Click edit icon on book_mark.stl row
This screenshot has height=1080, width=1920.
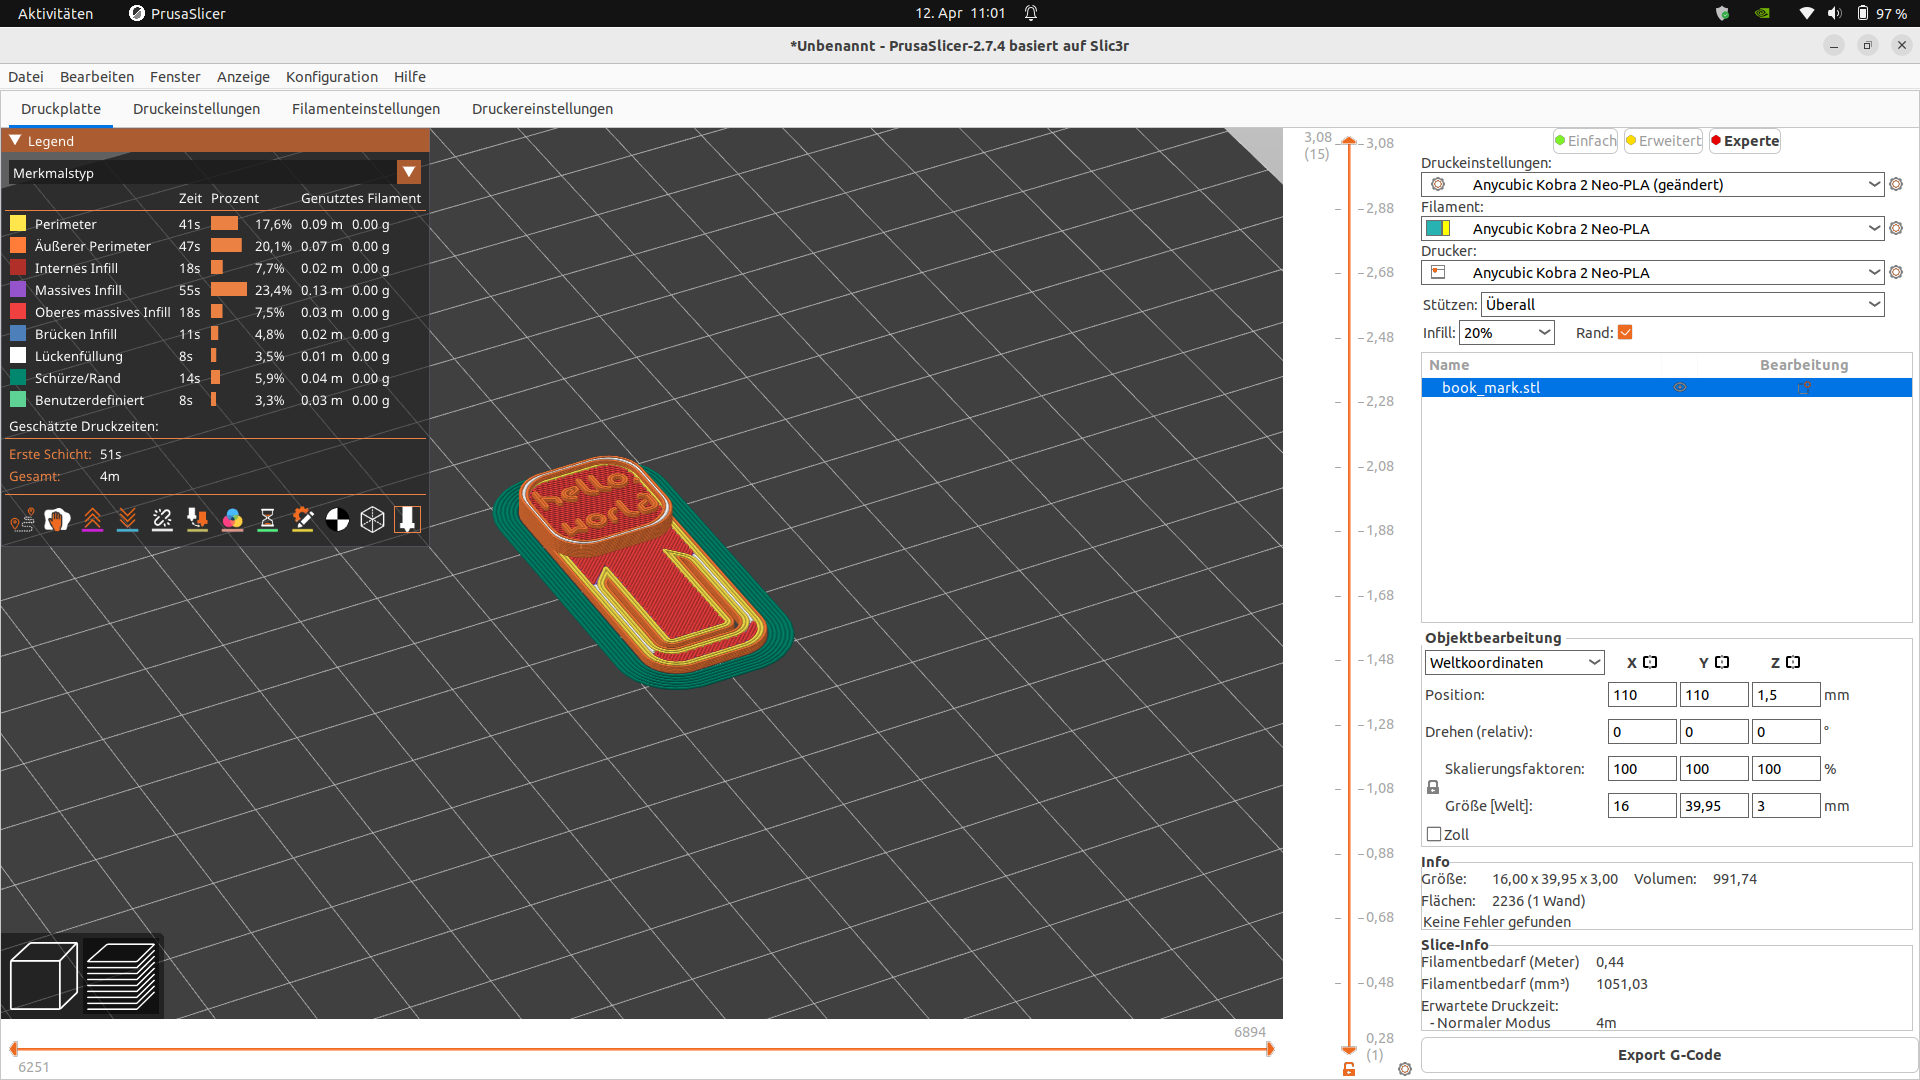click(x=1804, y=388)
